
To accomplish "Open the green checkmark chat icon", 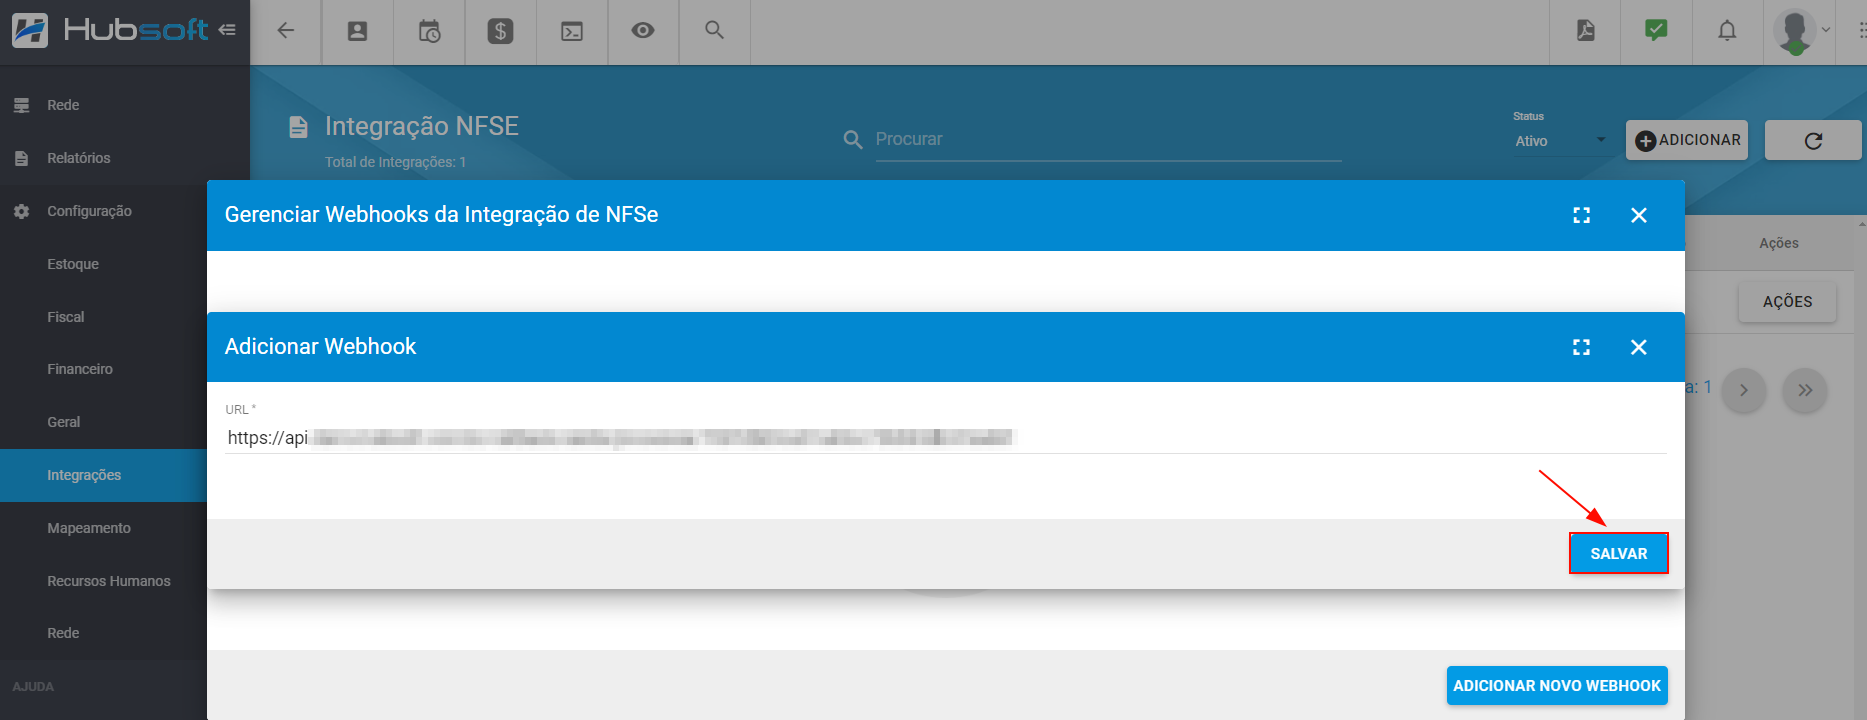I will click(1656, 30).
